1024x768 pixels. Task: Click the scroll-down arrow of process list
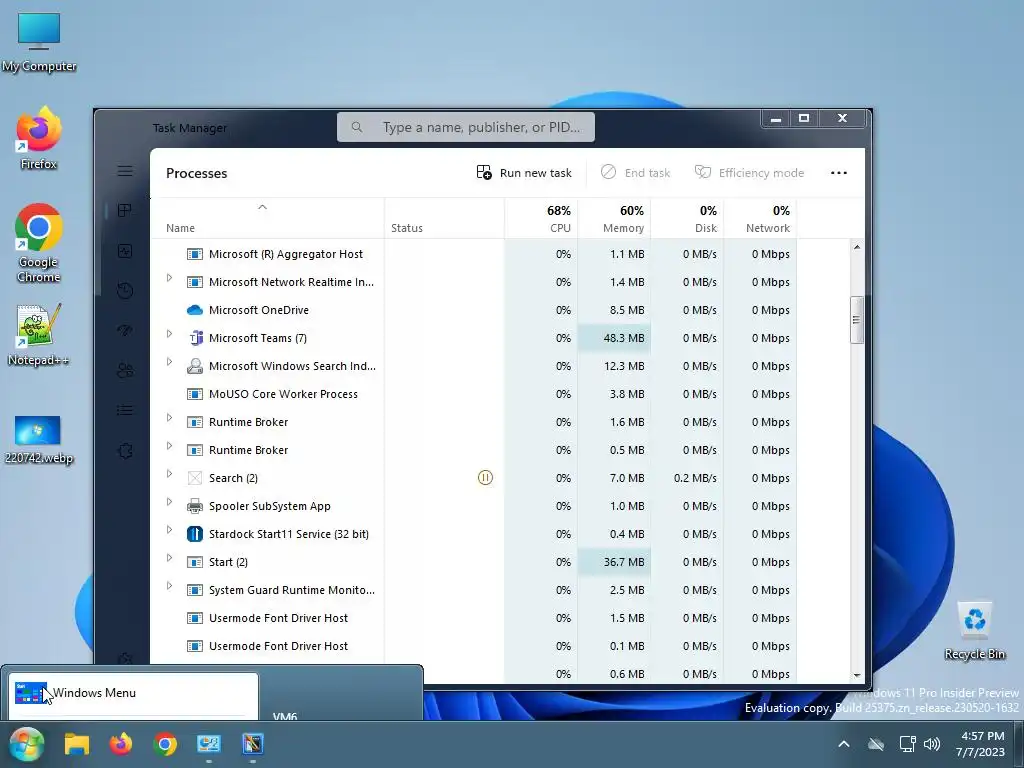click(x=857, y=675)
